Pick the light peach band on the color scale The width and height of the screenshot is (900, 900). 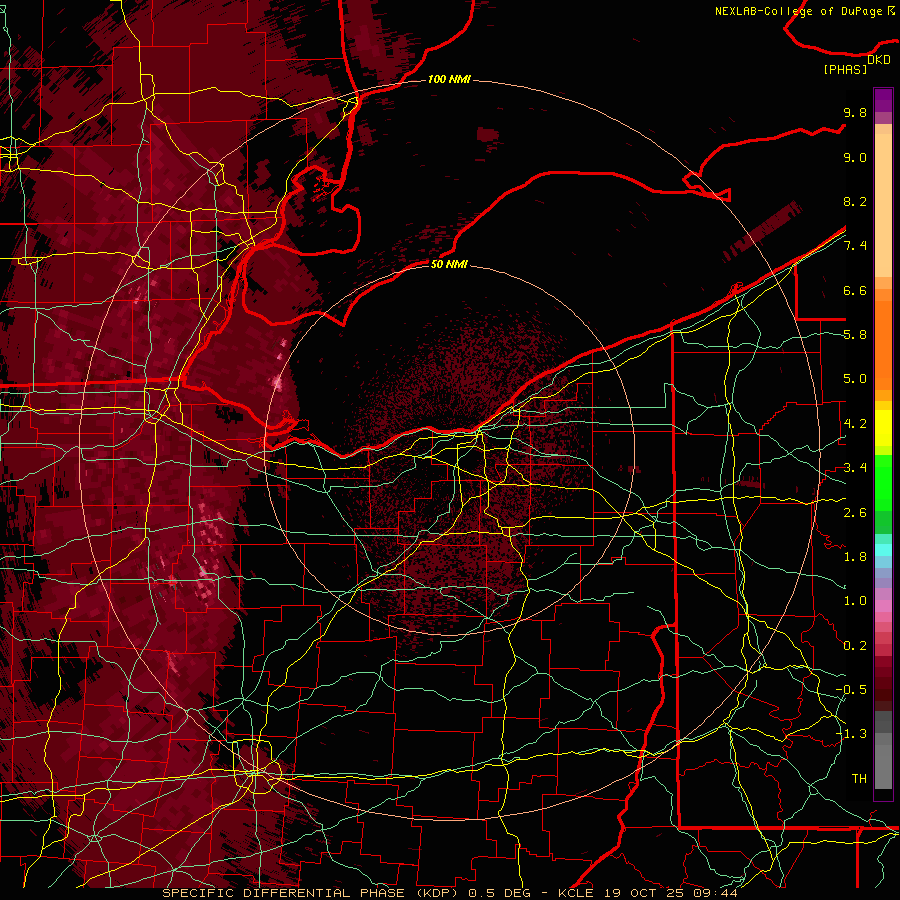883,205
